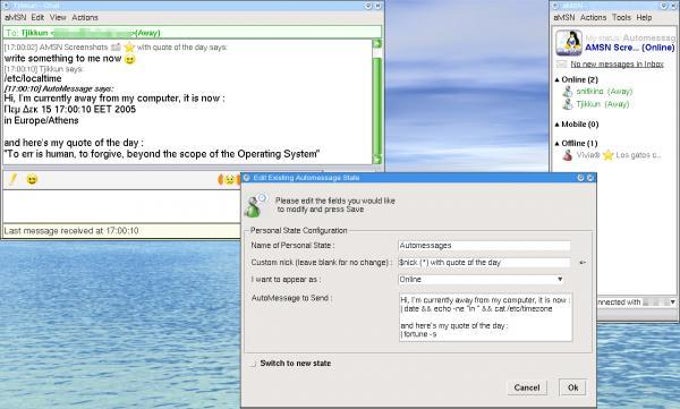The width and height of the screenshot is (680, 409).
Task: Click the small arrow icon beside Custom nick field
Action: tap(582, 262)
